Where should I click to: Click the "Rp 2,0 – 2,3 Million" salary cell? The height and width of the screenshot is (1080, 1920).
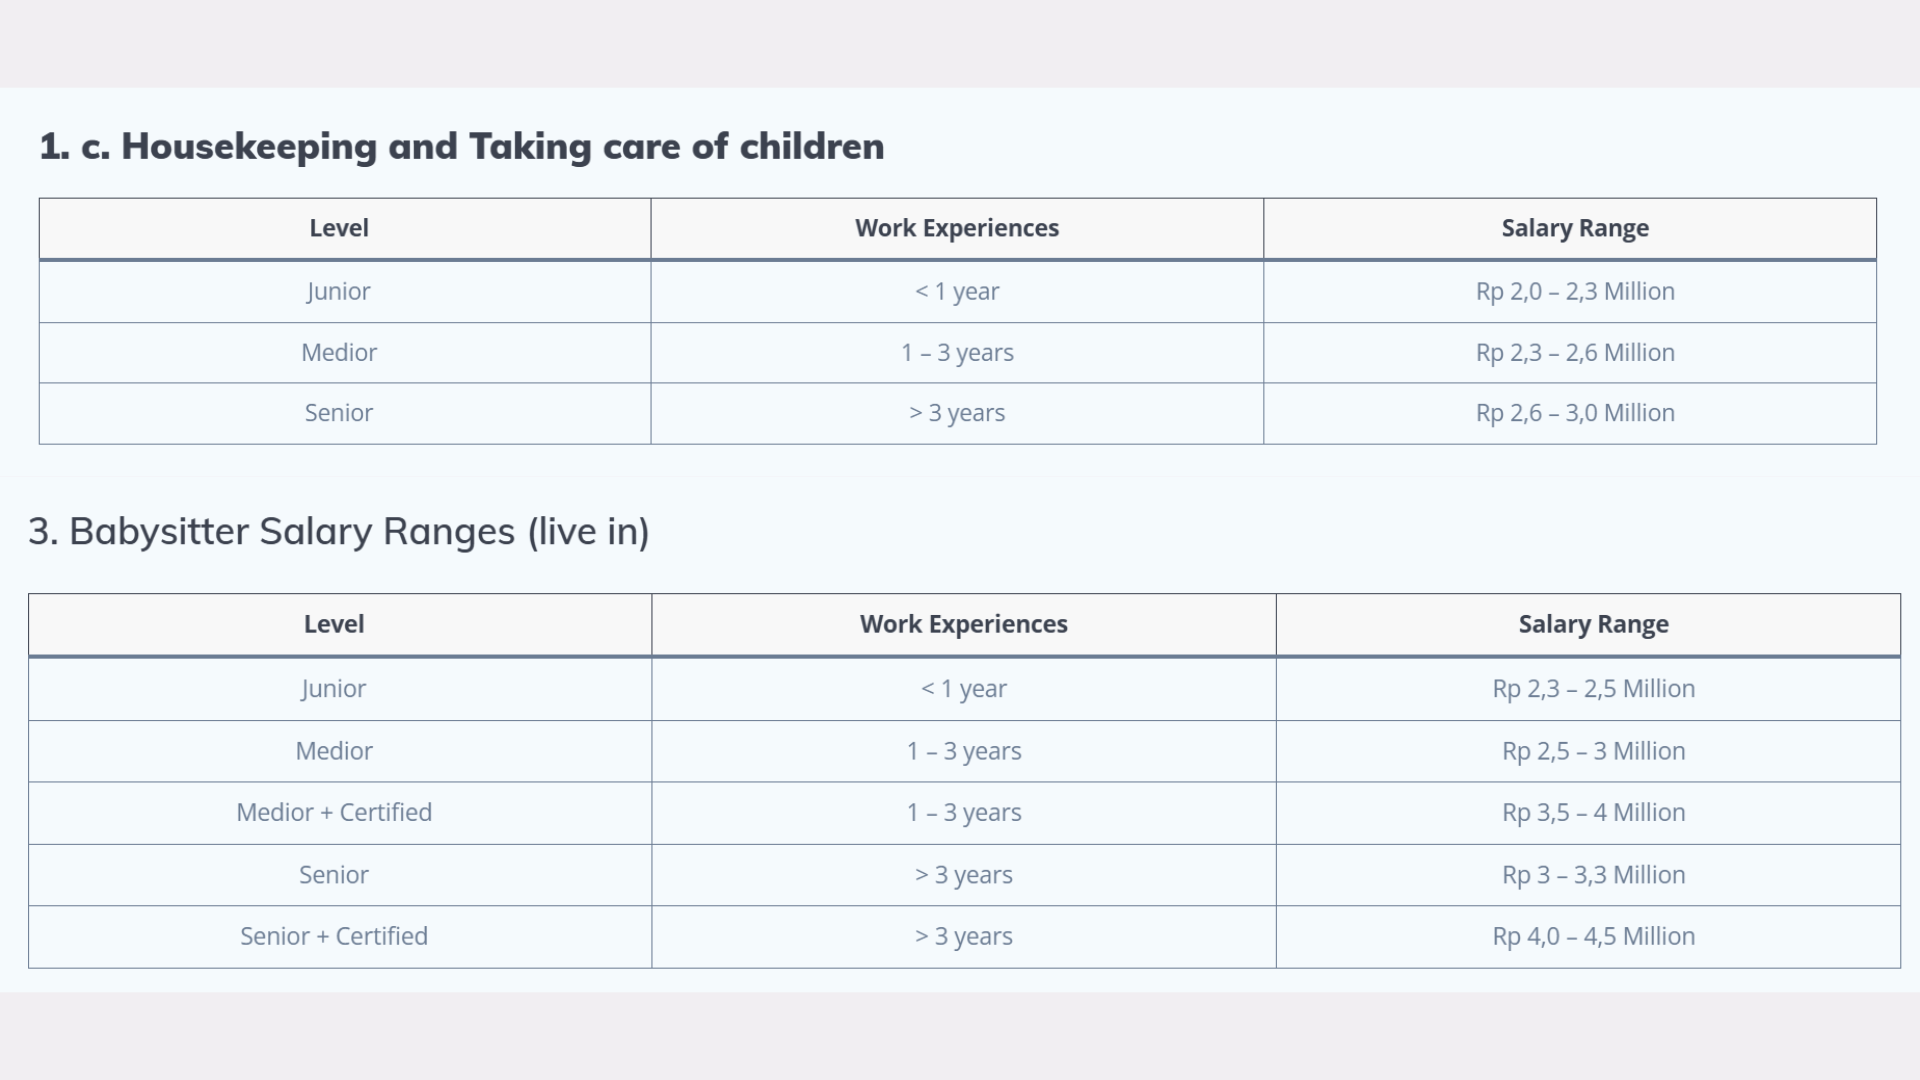pos(1575,291)
